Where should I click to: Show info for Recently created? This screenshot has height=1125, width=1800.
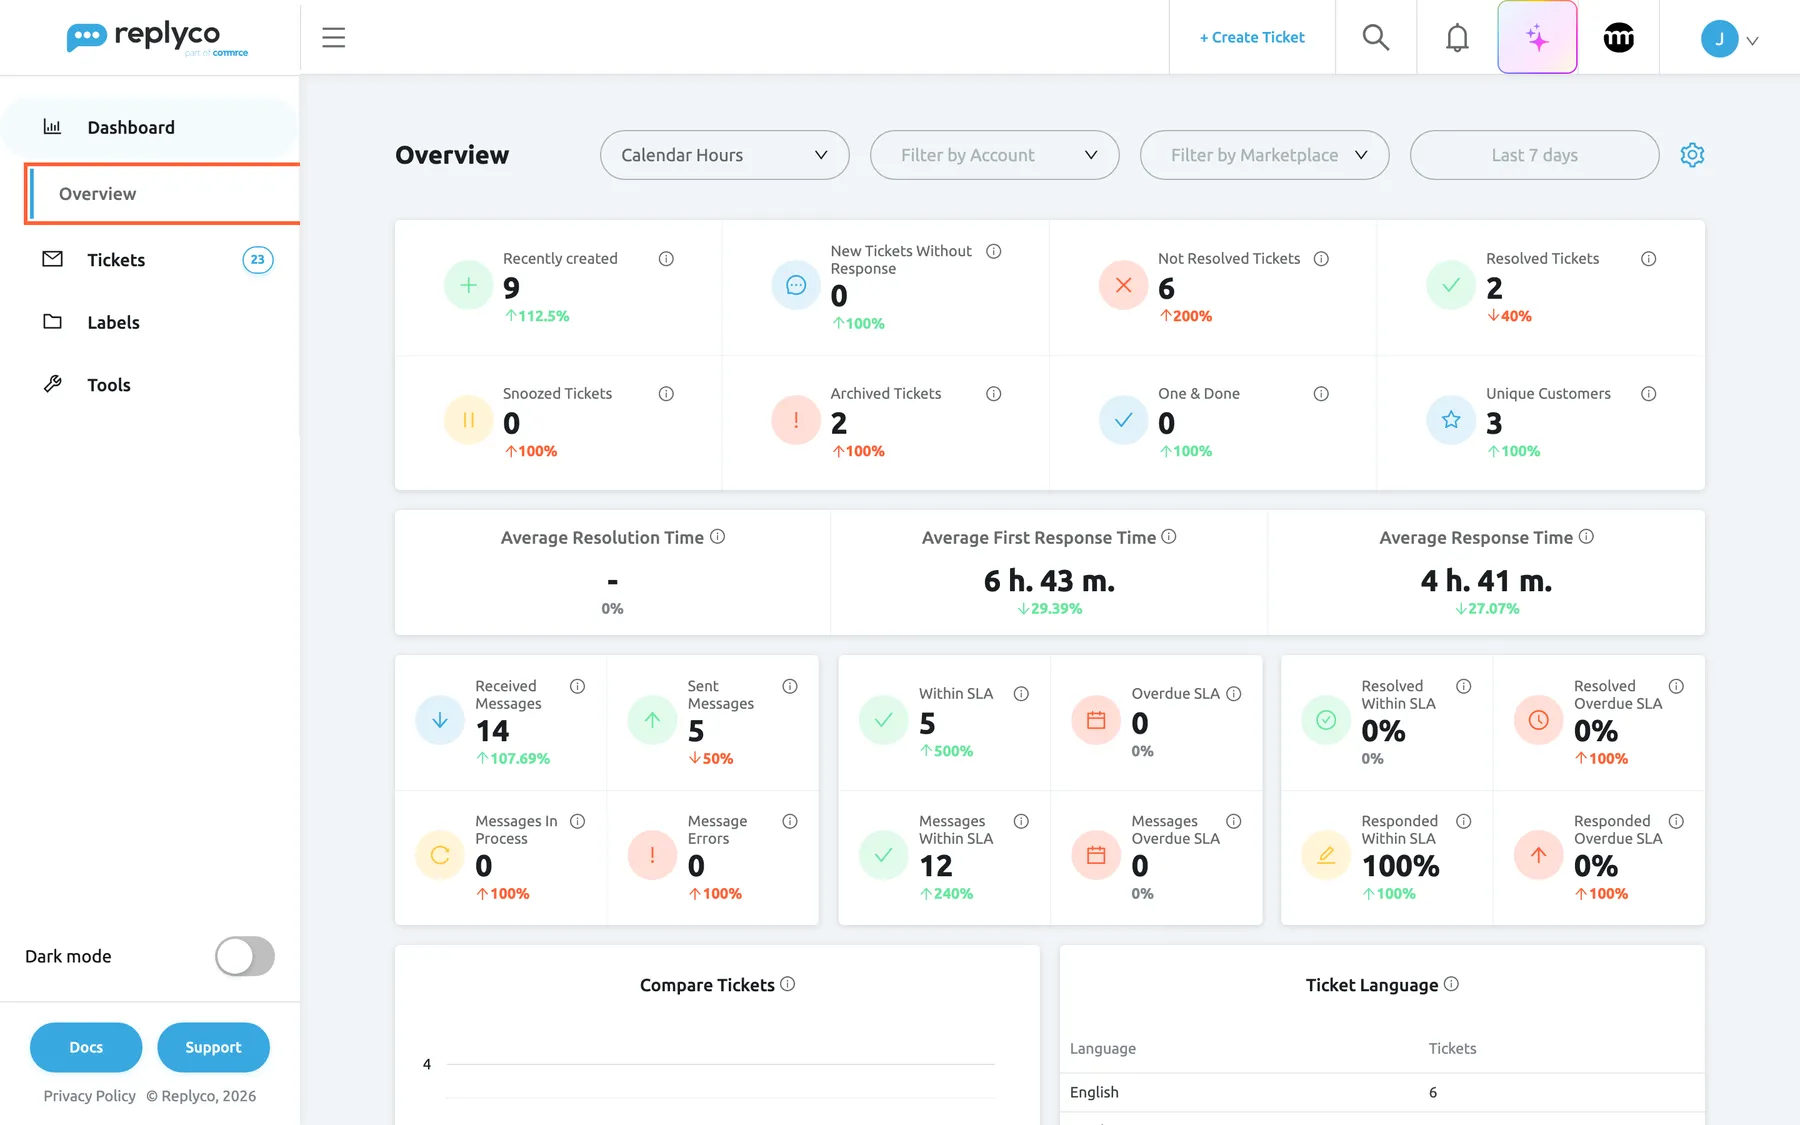[666, 259]
